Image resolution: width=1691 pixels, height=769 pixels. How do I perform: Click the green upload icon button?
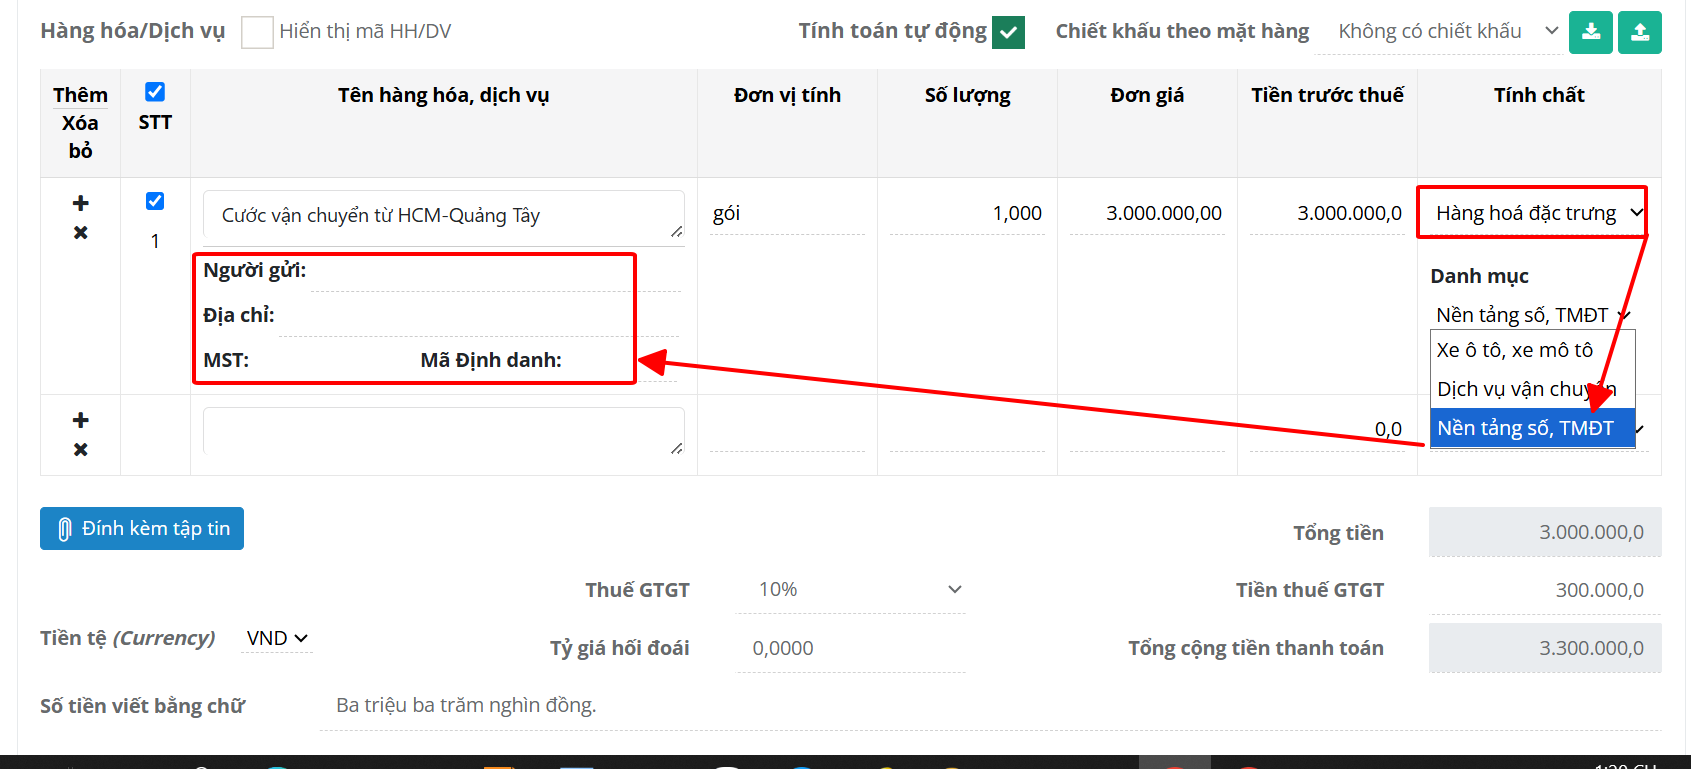pyautogui.click(x=1640, y=32)
